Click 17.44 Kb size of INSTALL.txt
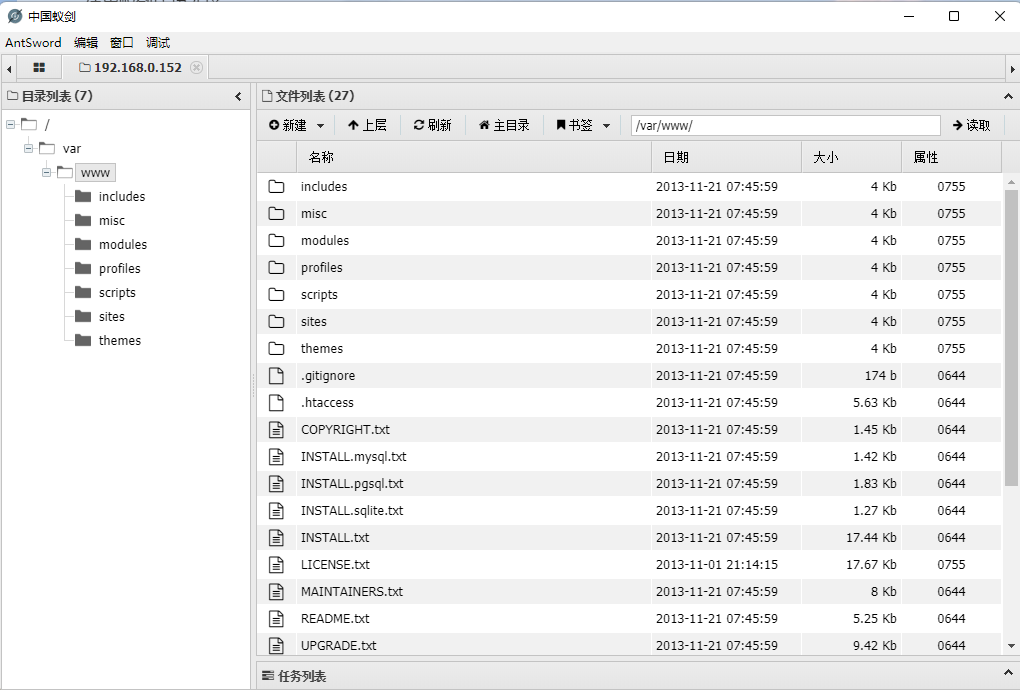1020x690 pixels. [871, 537]
